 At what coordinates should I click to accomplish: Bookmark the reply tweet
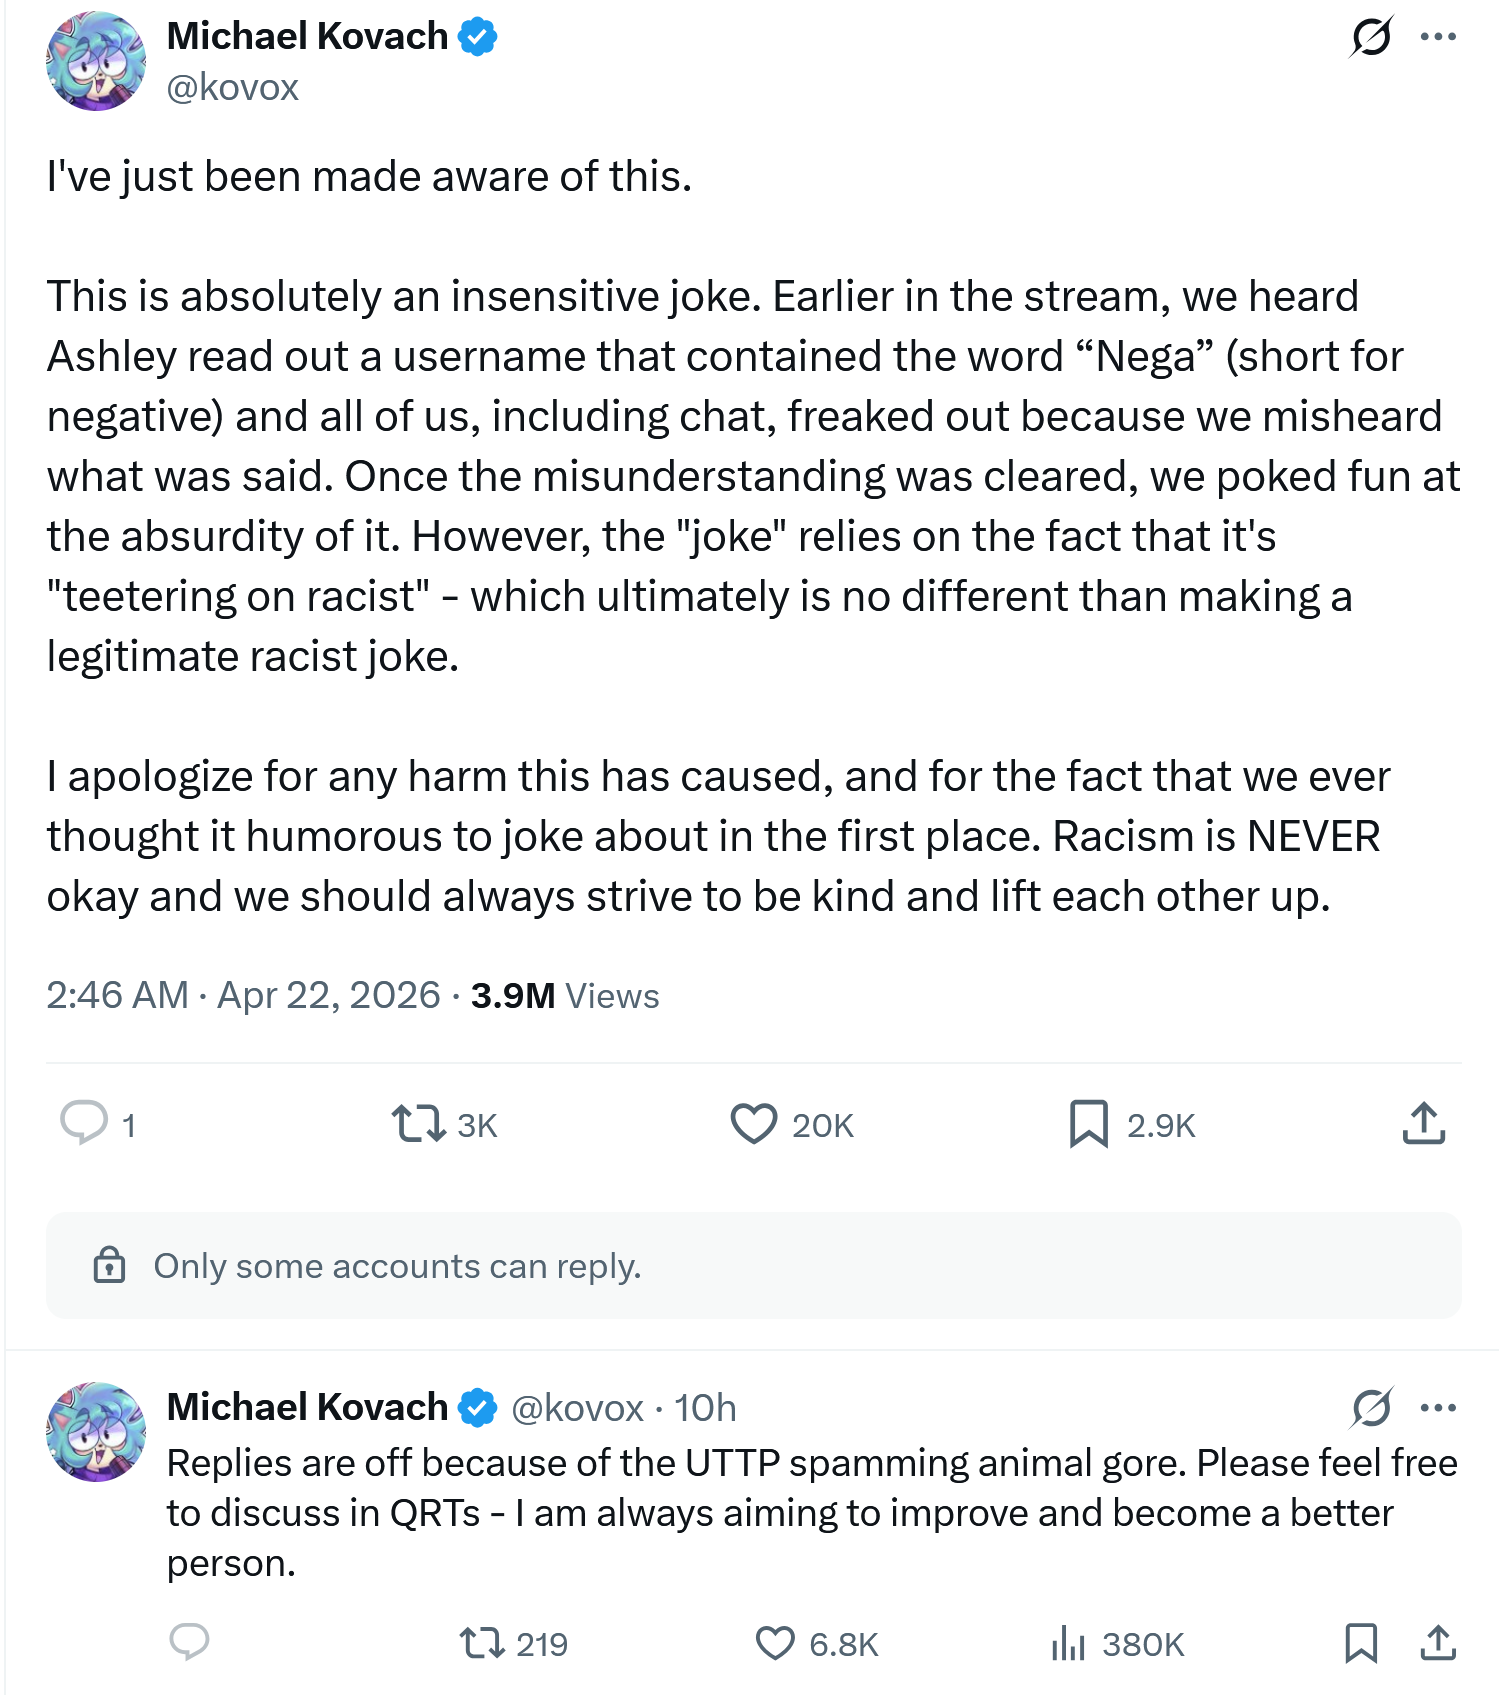[x=1361, y=1642]
